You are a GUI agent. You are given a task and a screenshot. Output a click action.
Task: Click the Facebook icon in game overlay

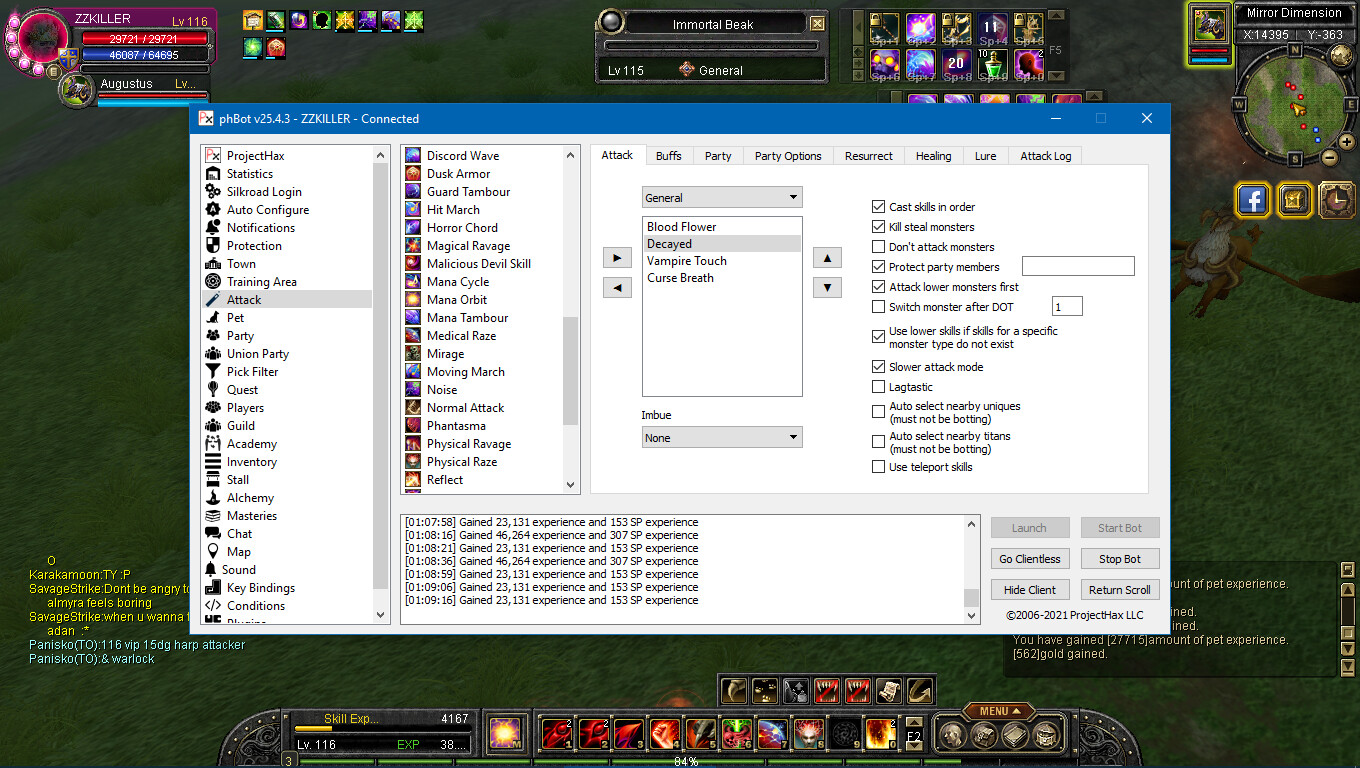(x=1252, y=200)
